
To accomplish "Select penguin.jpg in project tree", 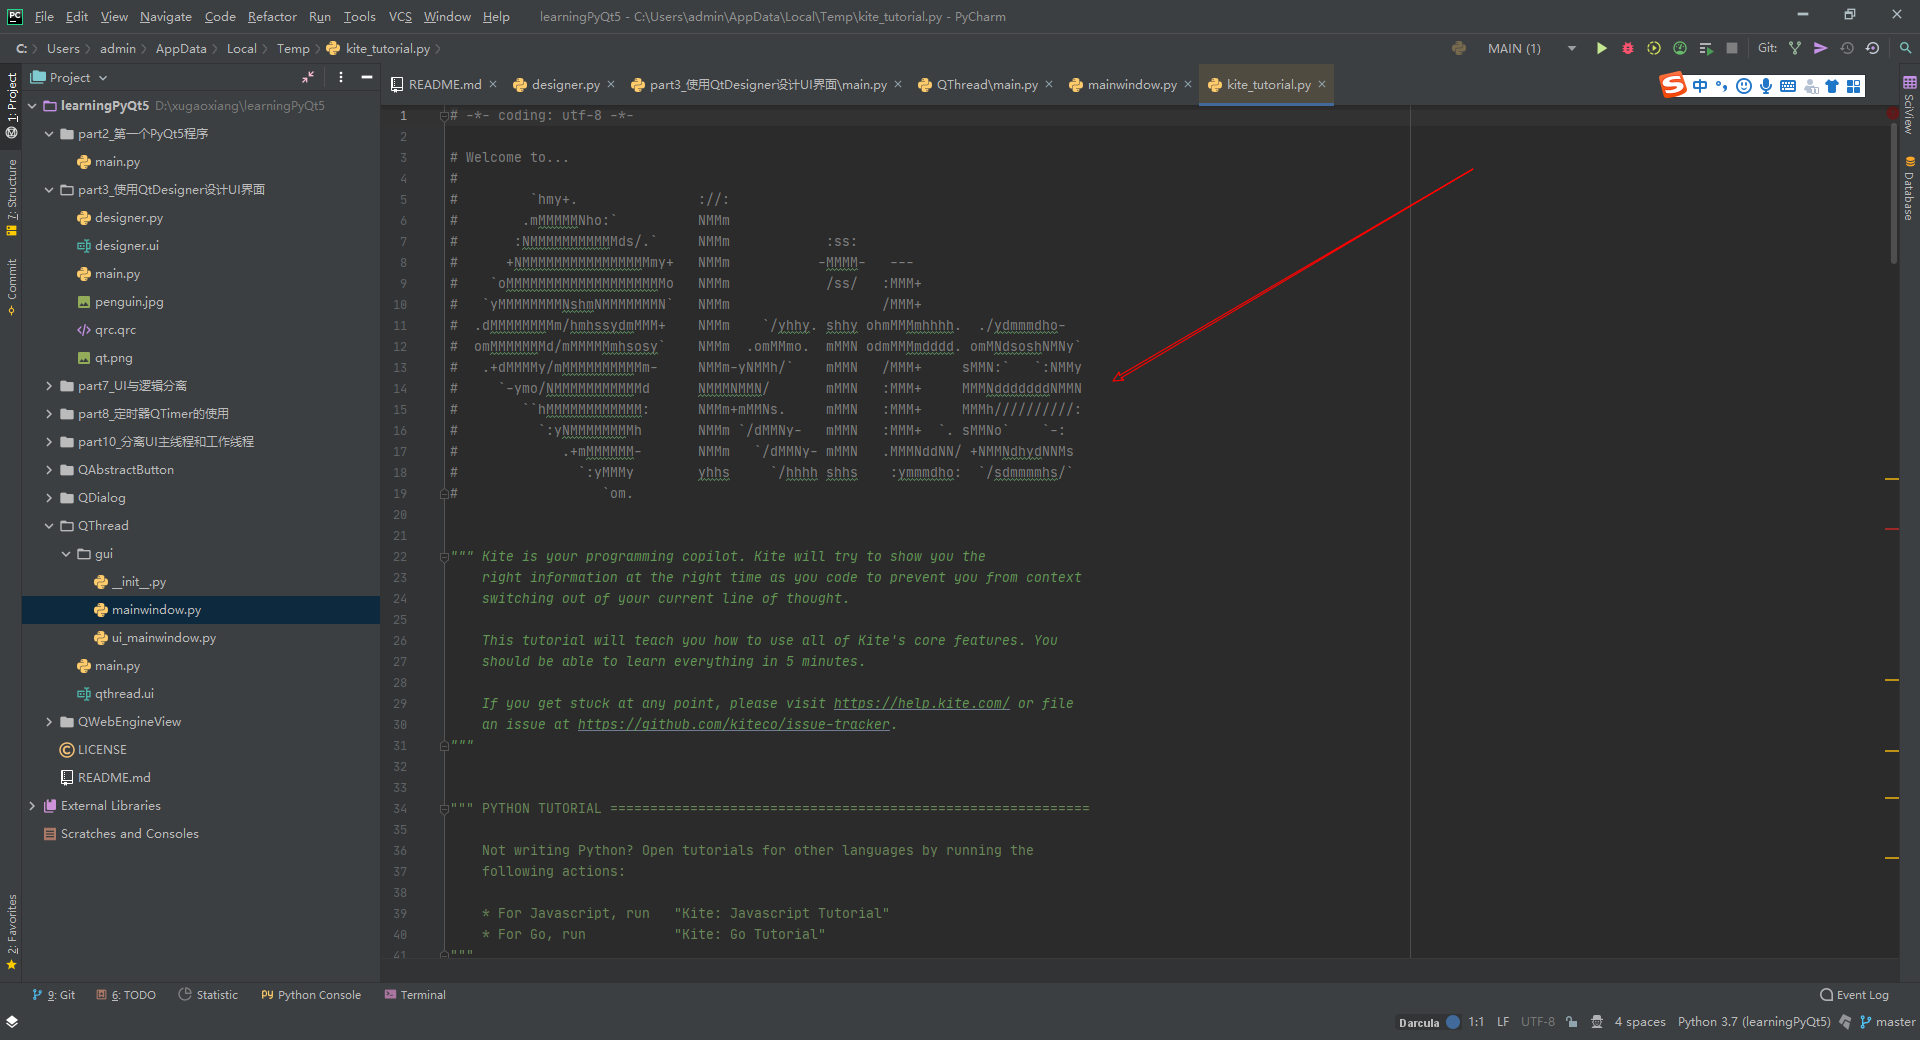I will (x=129, y=301).
